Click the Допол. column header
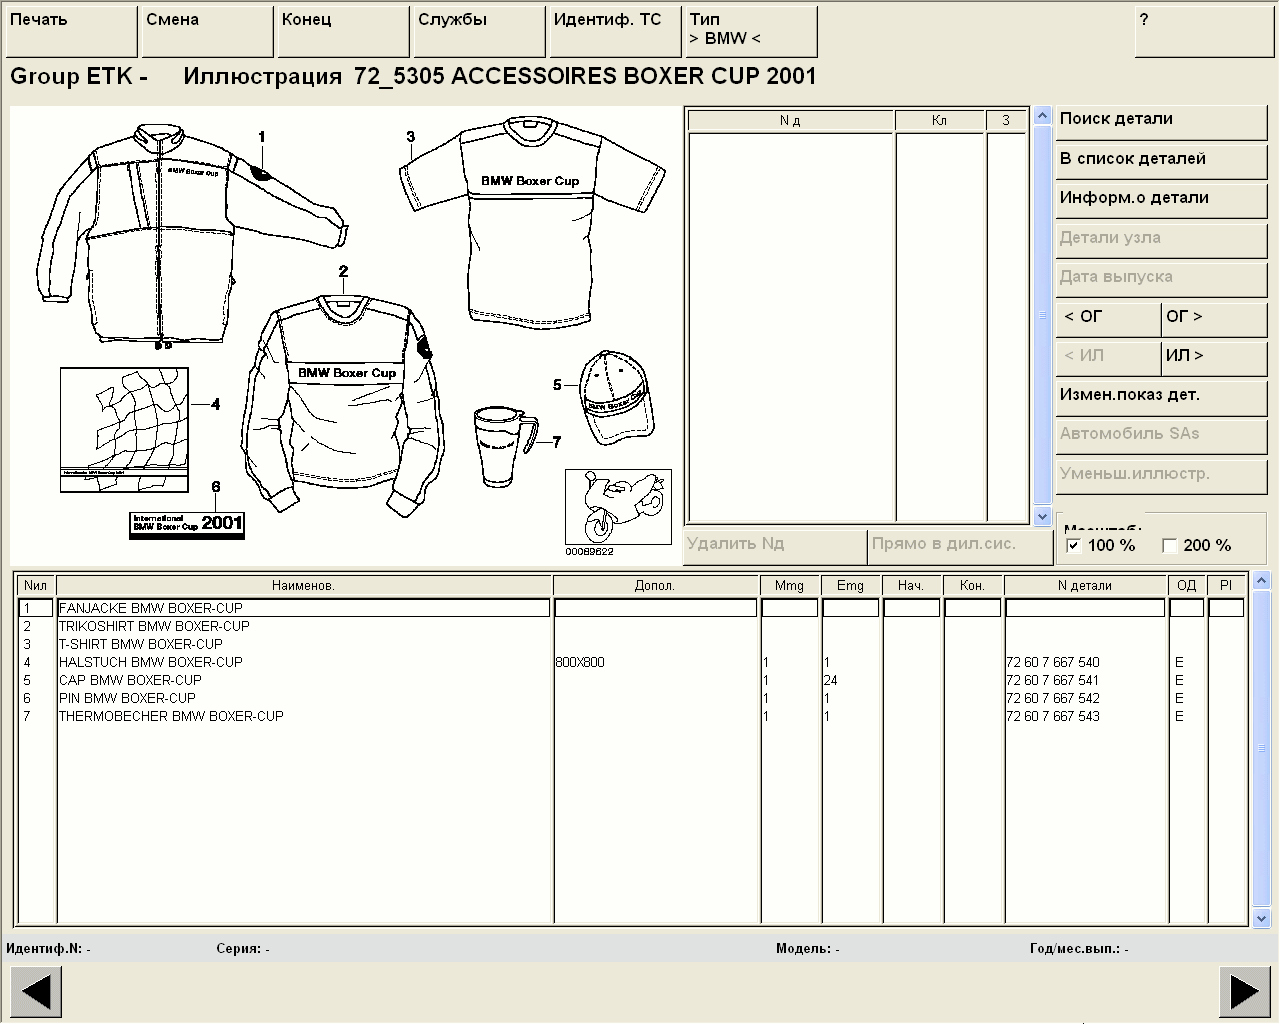This screenshot has width=1280, height=1024. click(x=655, y=586)
